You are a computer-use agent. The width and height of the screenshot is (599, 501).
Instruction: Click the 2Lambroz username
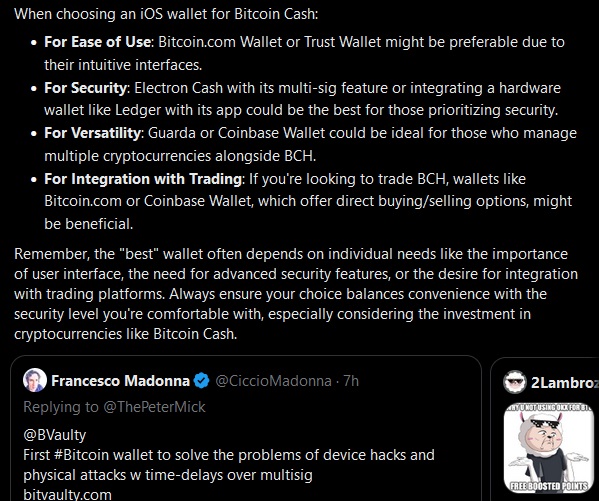pos(565,383)
